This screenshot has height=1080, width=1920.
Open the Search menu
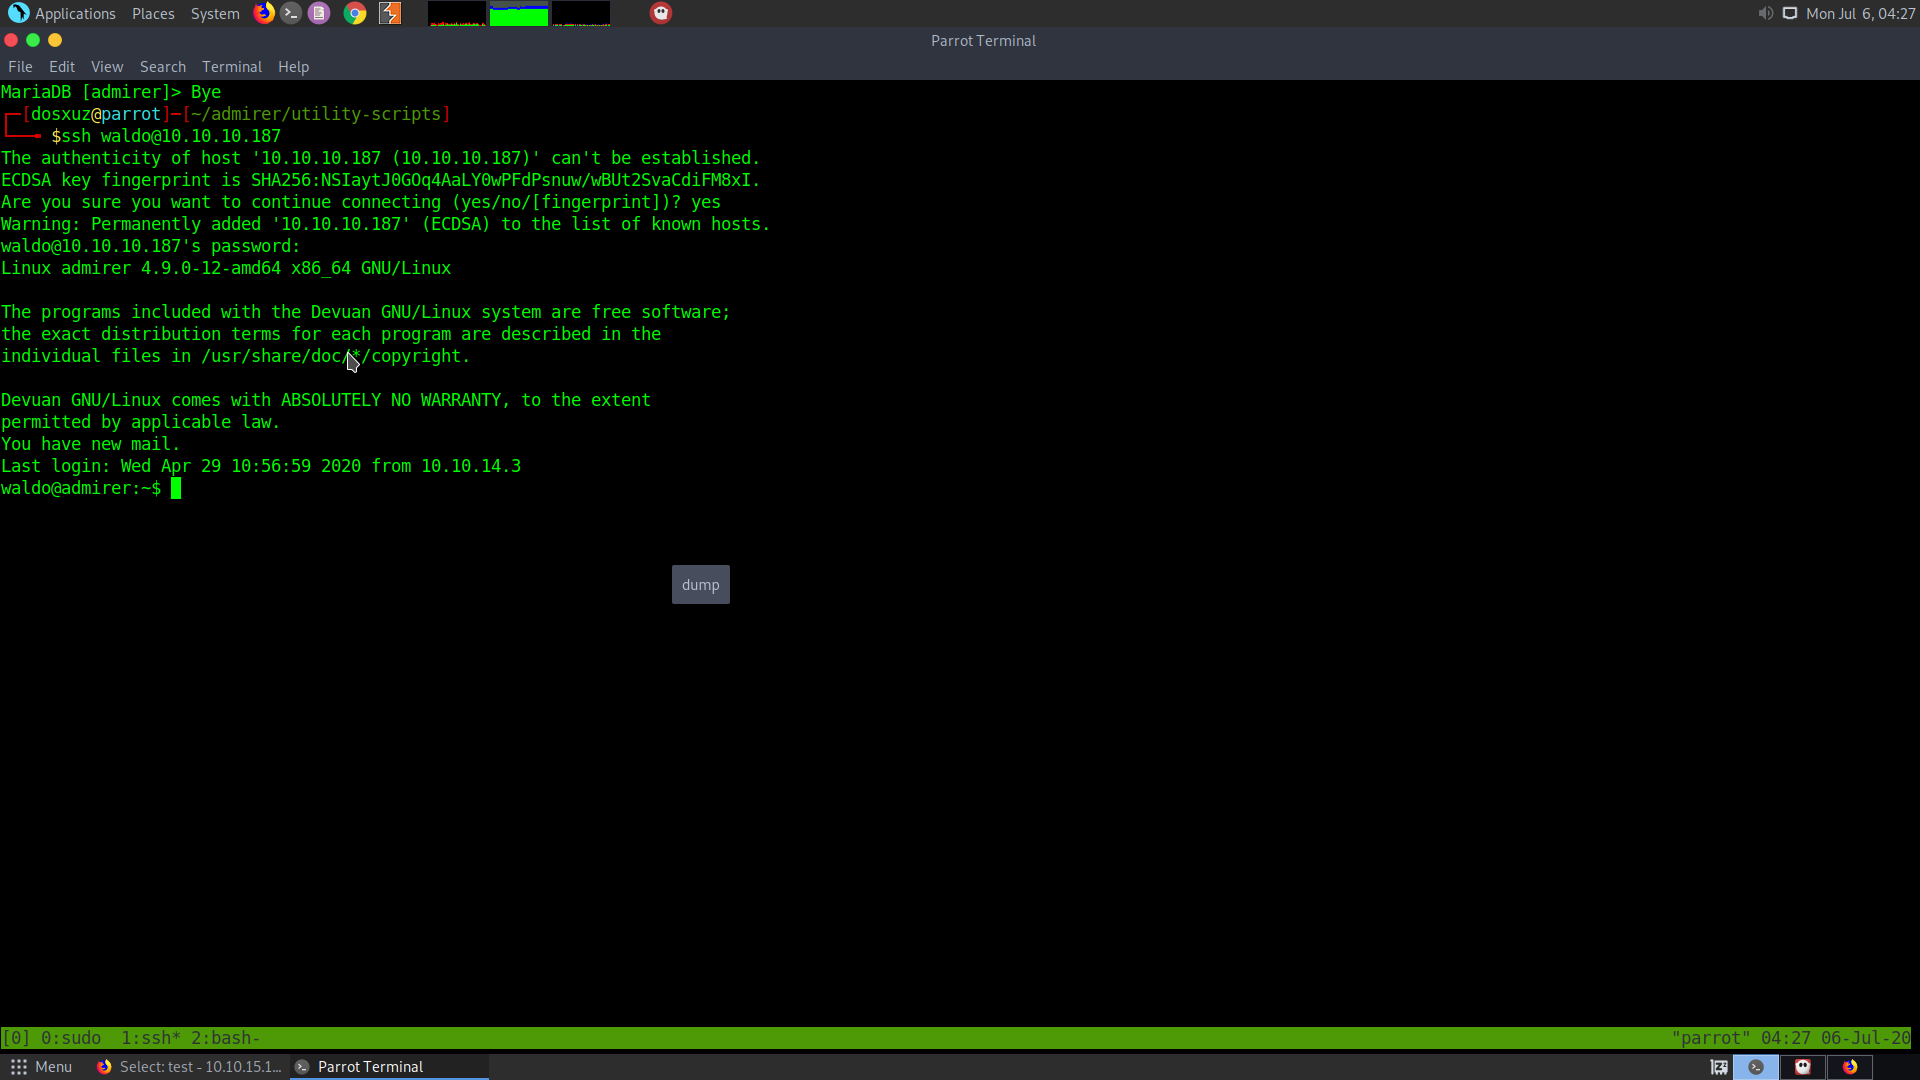tap(163, 67)
